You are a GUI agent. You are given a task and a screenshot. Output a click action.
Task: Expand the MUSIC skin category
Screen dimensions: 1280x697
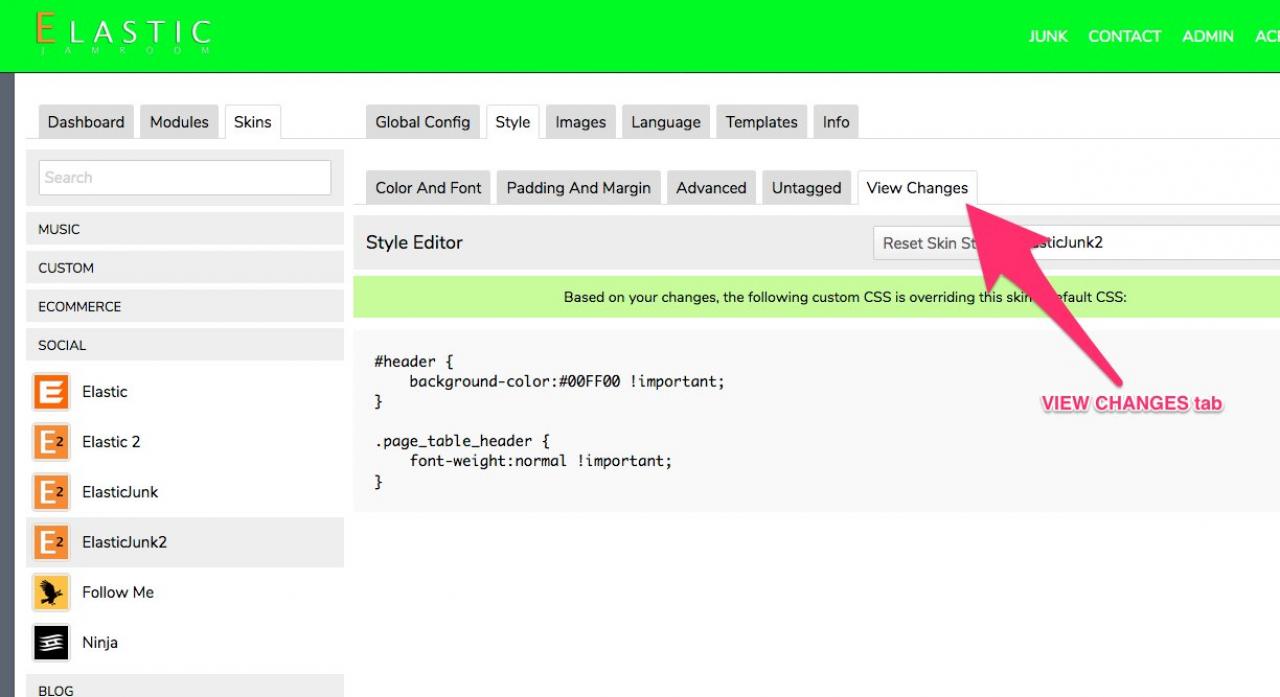[x=184, y=229]
